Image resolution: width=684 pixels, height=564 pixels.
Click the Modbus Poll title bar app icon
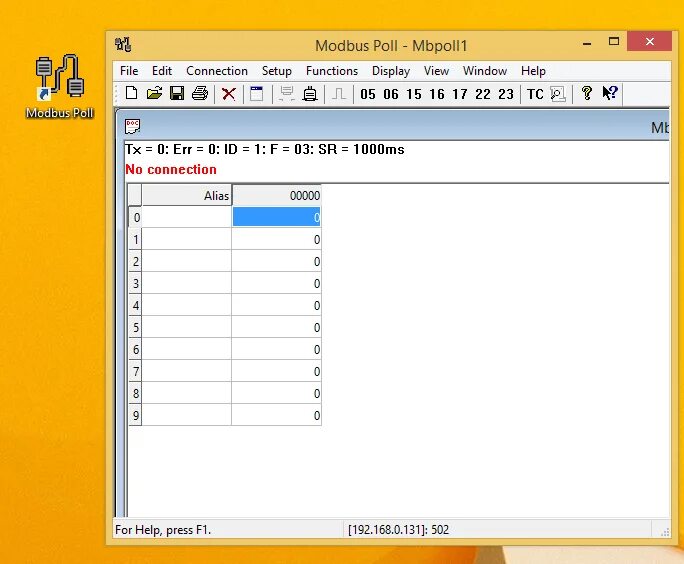[123, 44]
